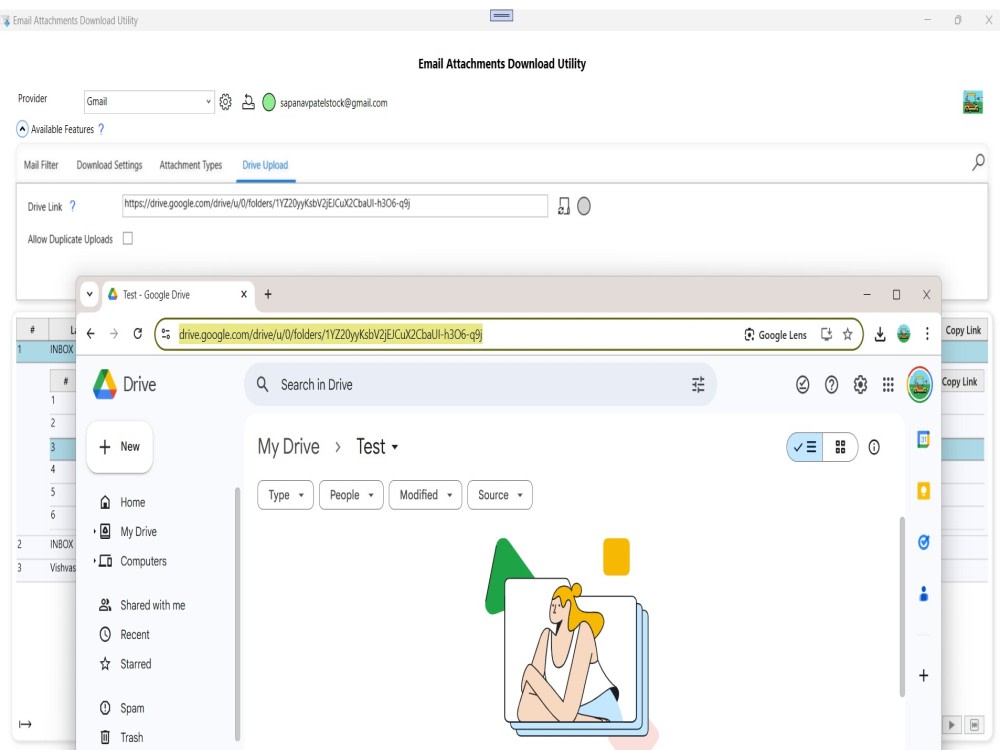This screenshot has width=1000, height=750.
Task: Click the New button in Drive
Action: coord(119,447)
